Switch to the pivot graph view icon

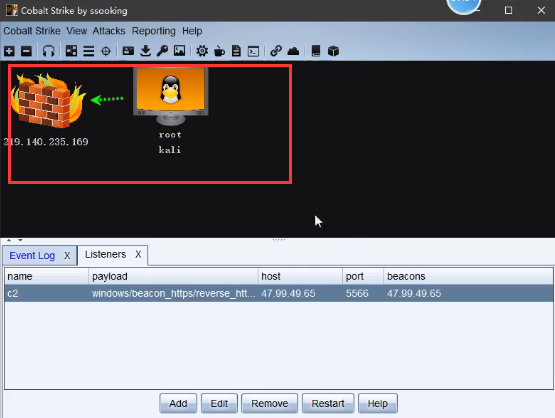coord(71,51)
